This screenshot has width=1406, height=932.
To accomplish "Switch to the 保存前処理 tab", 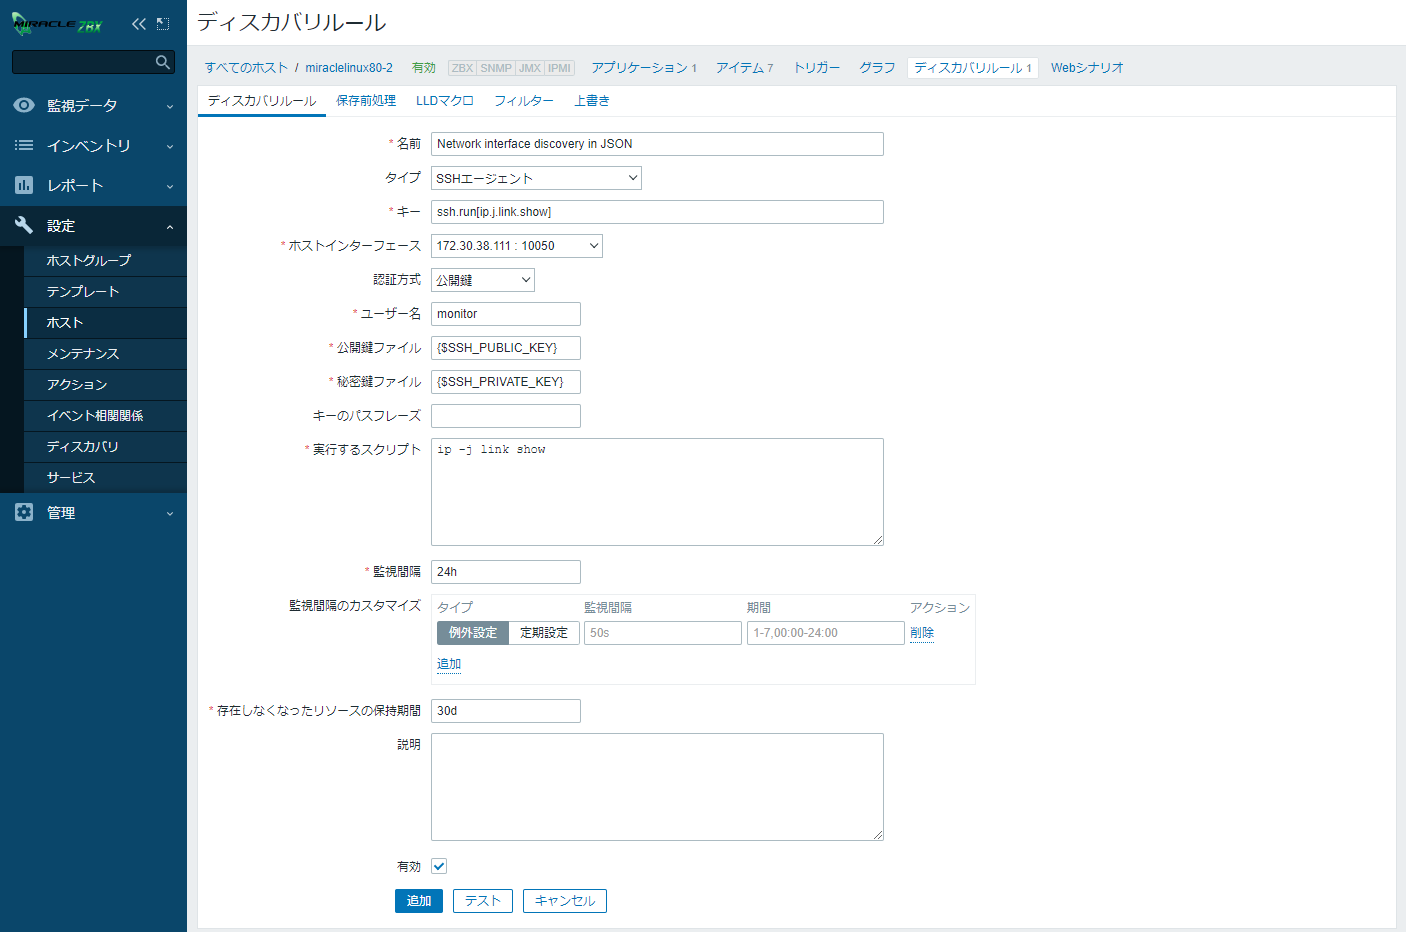I will [x=366, y=101].
